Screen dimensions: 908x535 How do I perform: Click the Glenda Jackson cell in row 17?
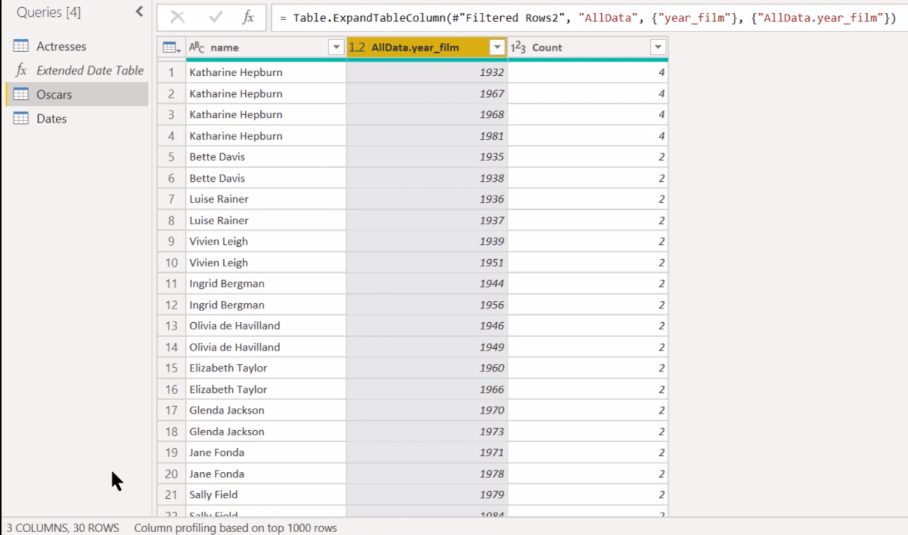point(266,411)
